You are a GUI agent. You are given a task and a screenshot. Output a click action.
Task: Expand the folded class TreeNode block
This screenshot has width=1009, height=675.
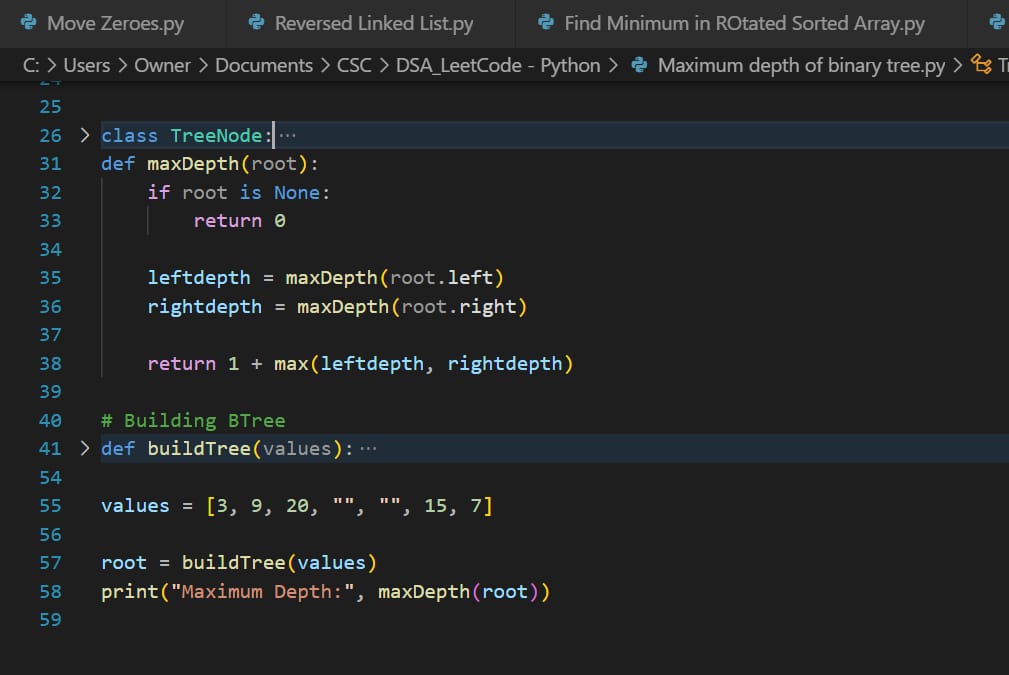pos(84,135)
